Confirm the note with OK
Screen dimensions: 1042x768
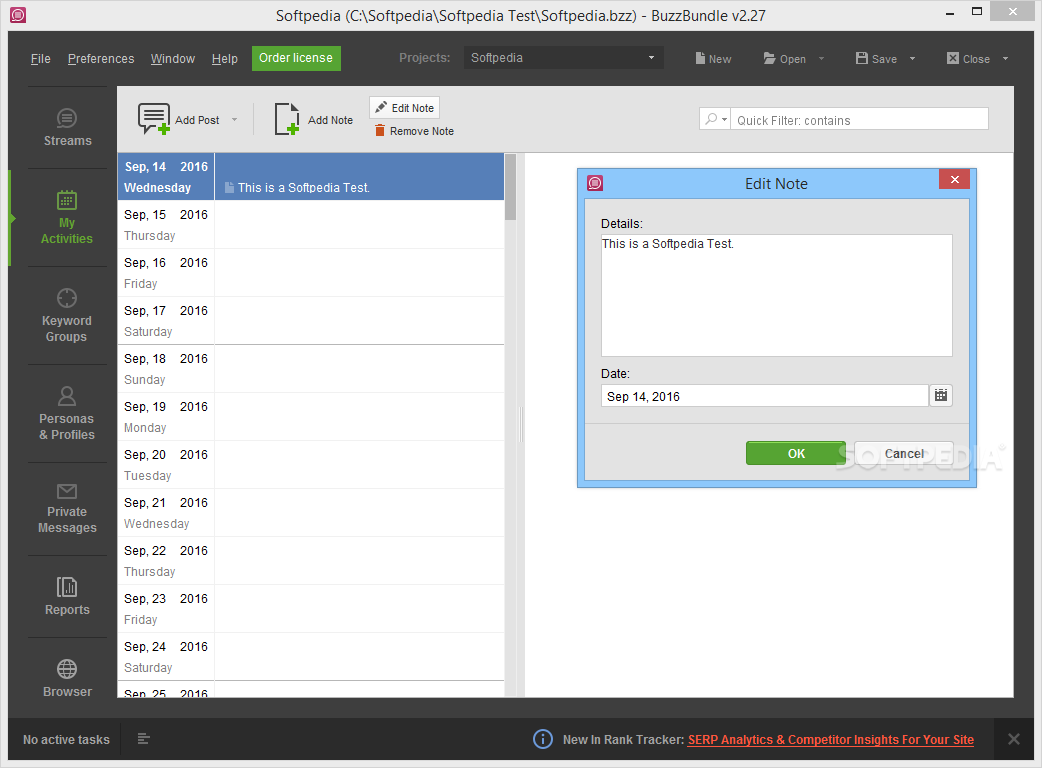click(x=795, y=453)
